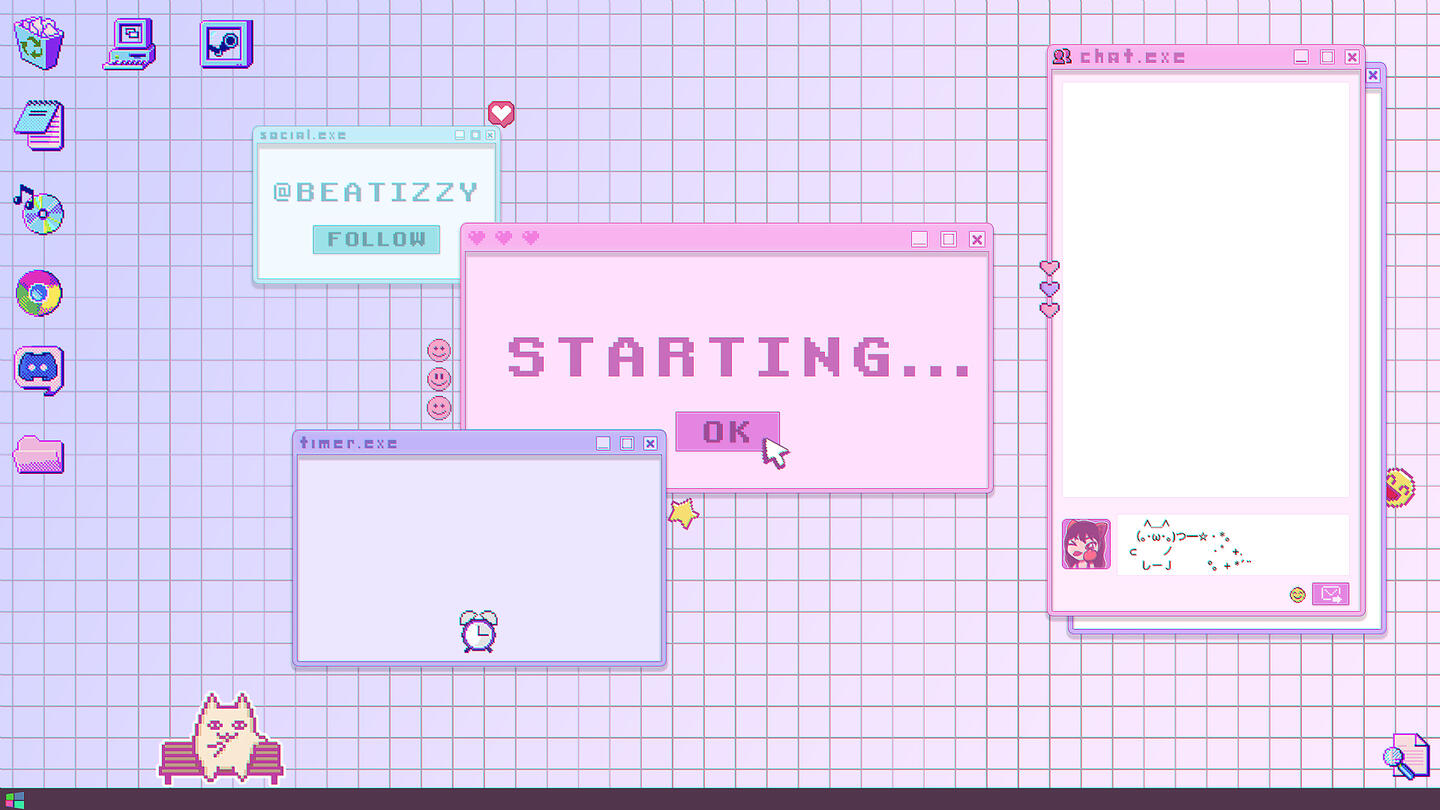Open the music CD desktop icon
The width and height of the screenshot is (1440, 810).
[x=39, y=209]
